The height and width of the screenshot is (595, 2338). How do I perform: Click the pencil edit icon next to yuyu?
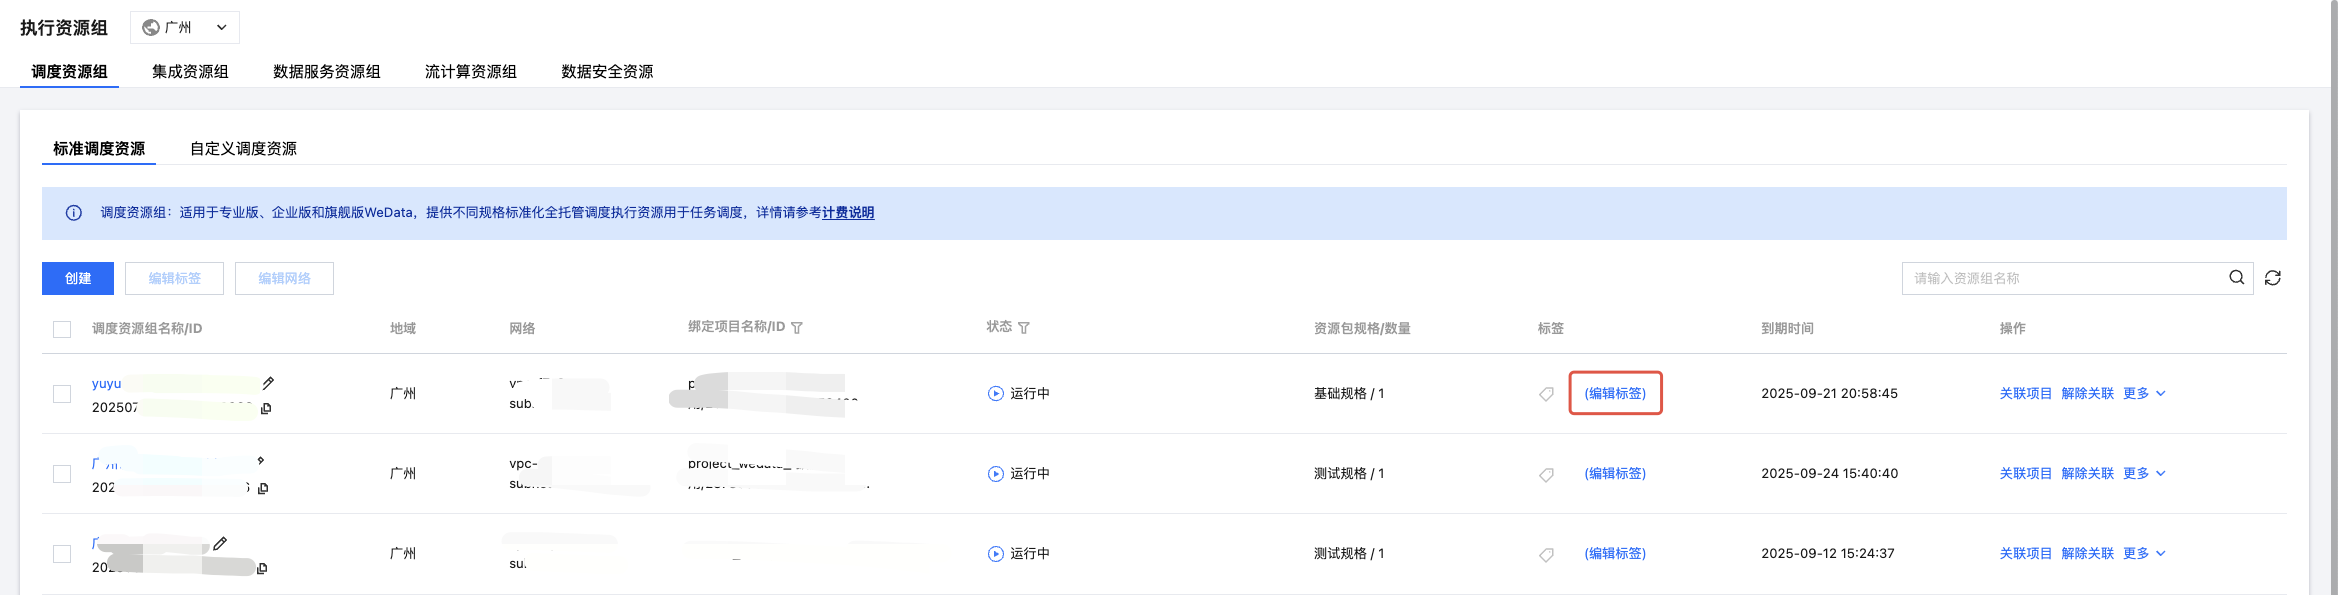click(x=268, y=383)
